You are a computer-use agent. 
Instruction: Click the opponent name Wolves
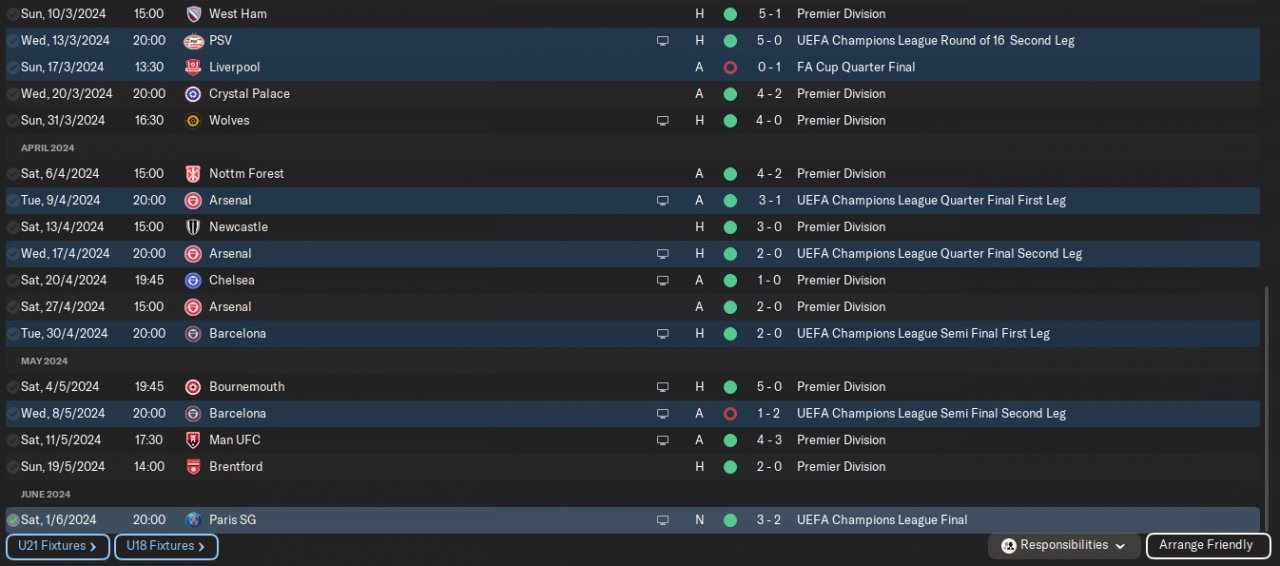tap(229, 121)
